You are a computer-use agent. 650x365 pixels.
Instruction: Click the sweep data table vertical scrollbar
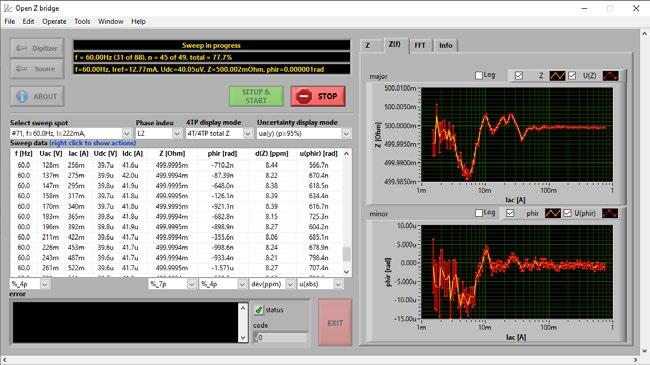coord(347,212)
